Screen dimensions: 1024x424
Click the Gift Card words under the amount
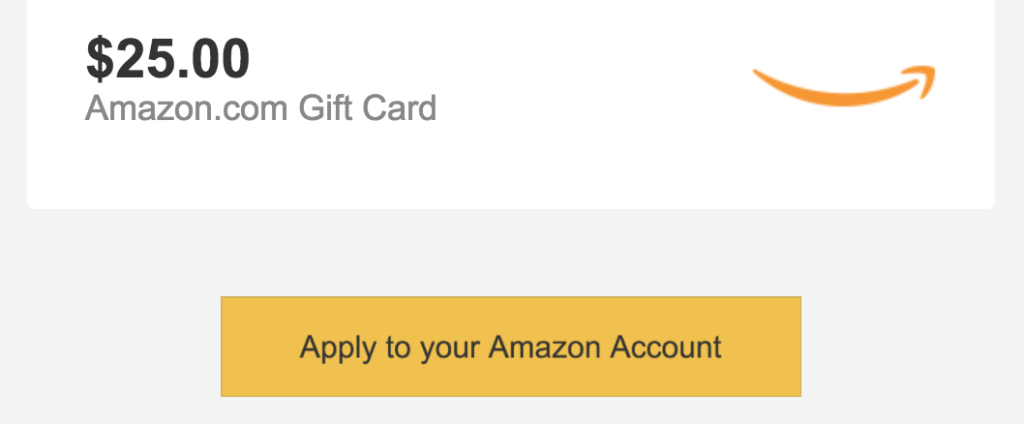[x=368, y=108]
